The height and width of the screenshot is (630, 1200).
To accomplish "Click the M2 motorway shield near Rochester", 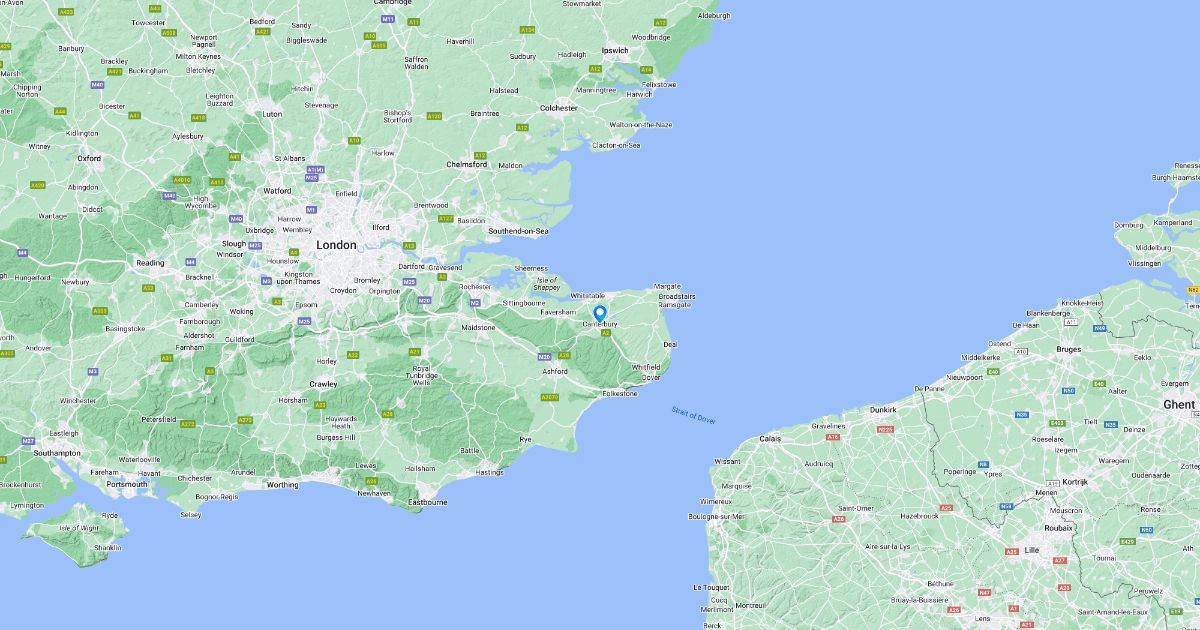I will 475,302.
